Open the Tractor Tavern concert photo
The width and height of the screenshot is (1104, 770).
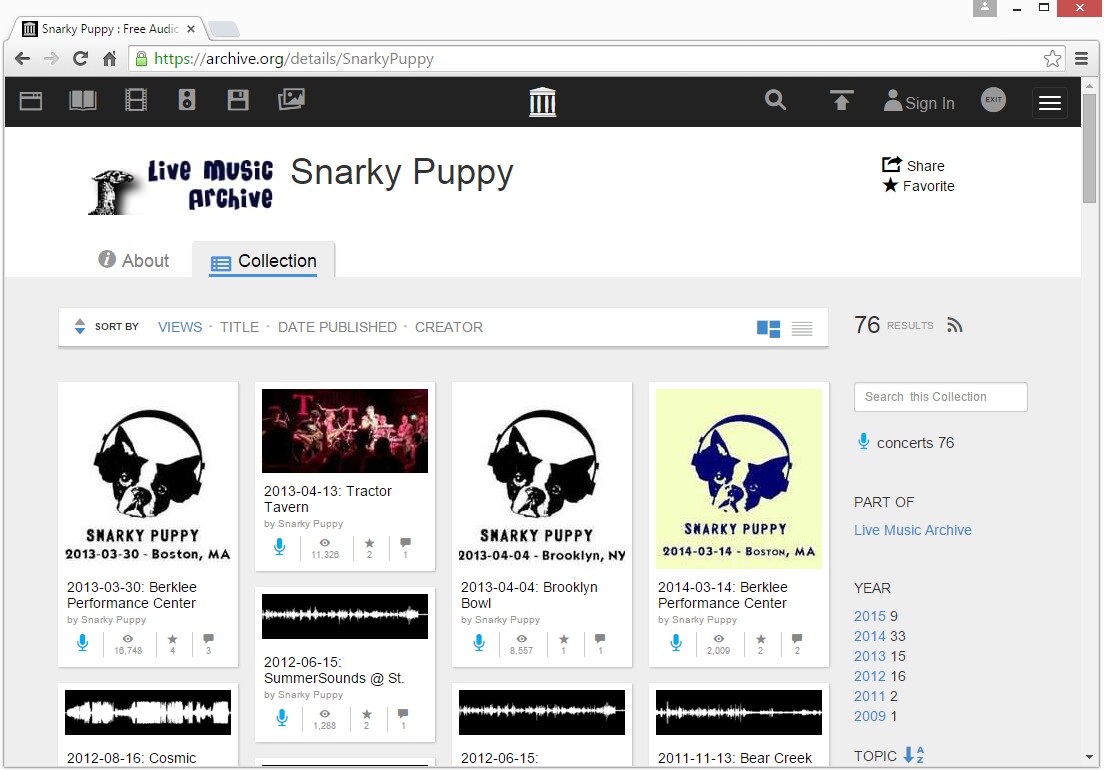pos(345,431)
